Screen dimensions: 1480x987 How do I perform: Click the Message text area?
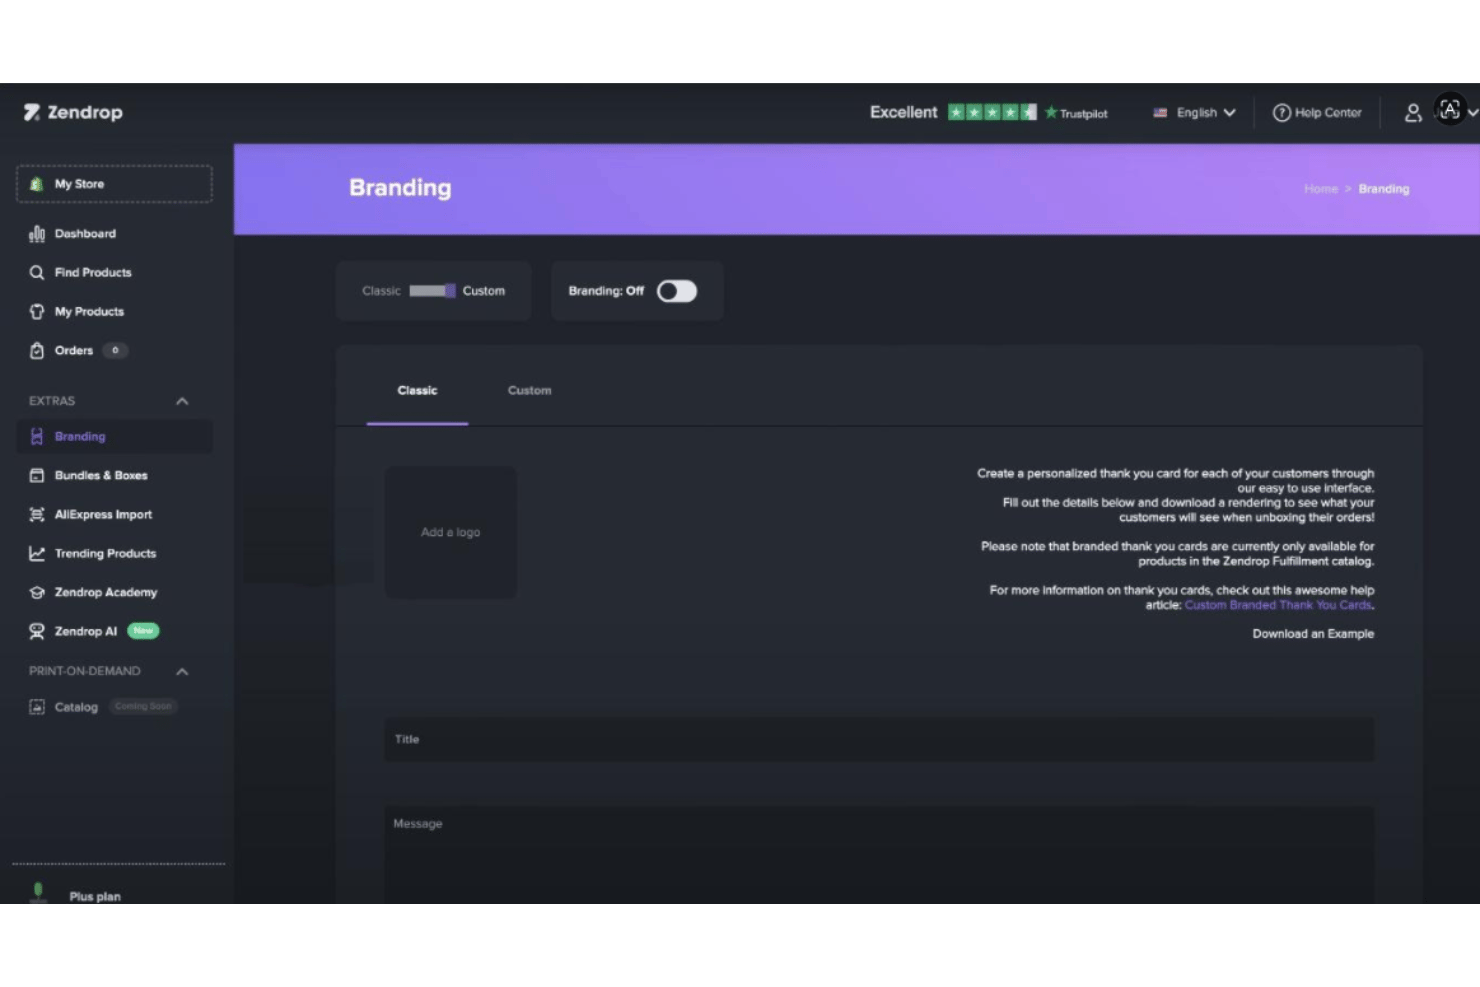[x=879, y=855]
